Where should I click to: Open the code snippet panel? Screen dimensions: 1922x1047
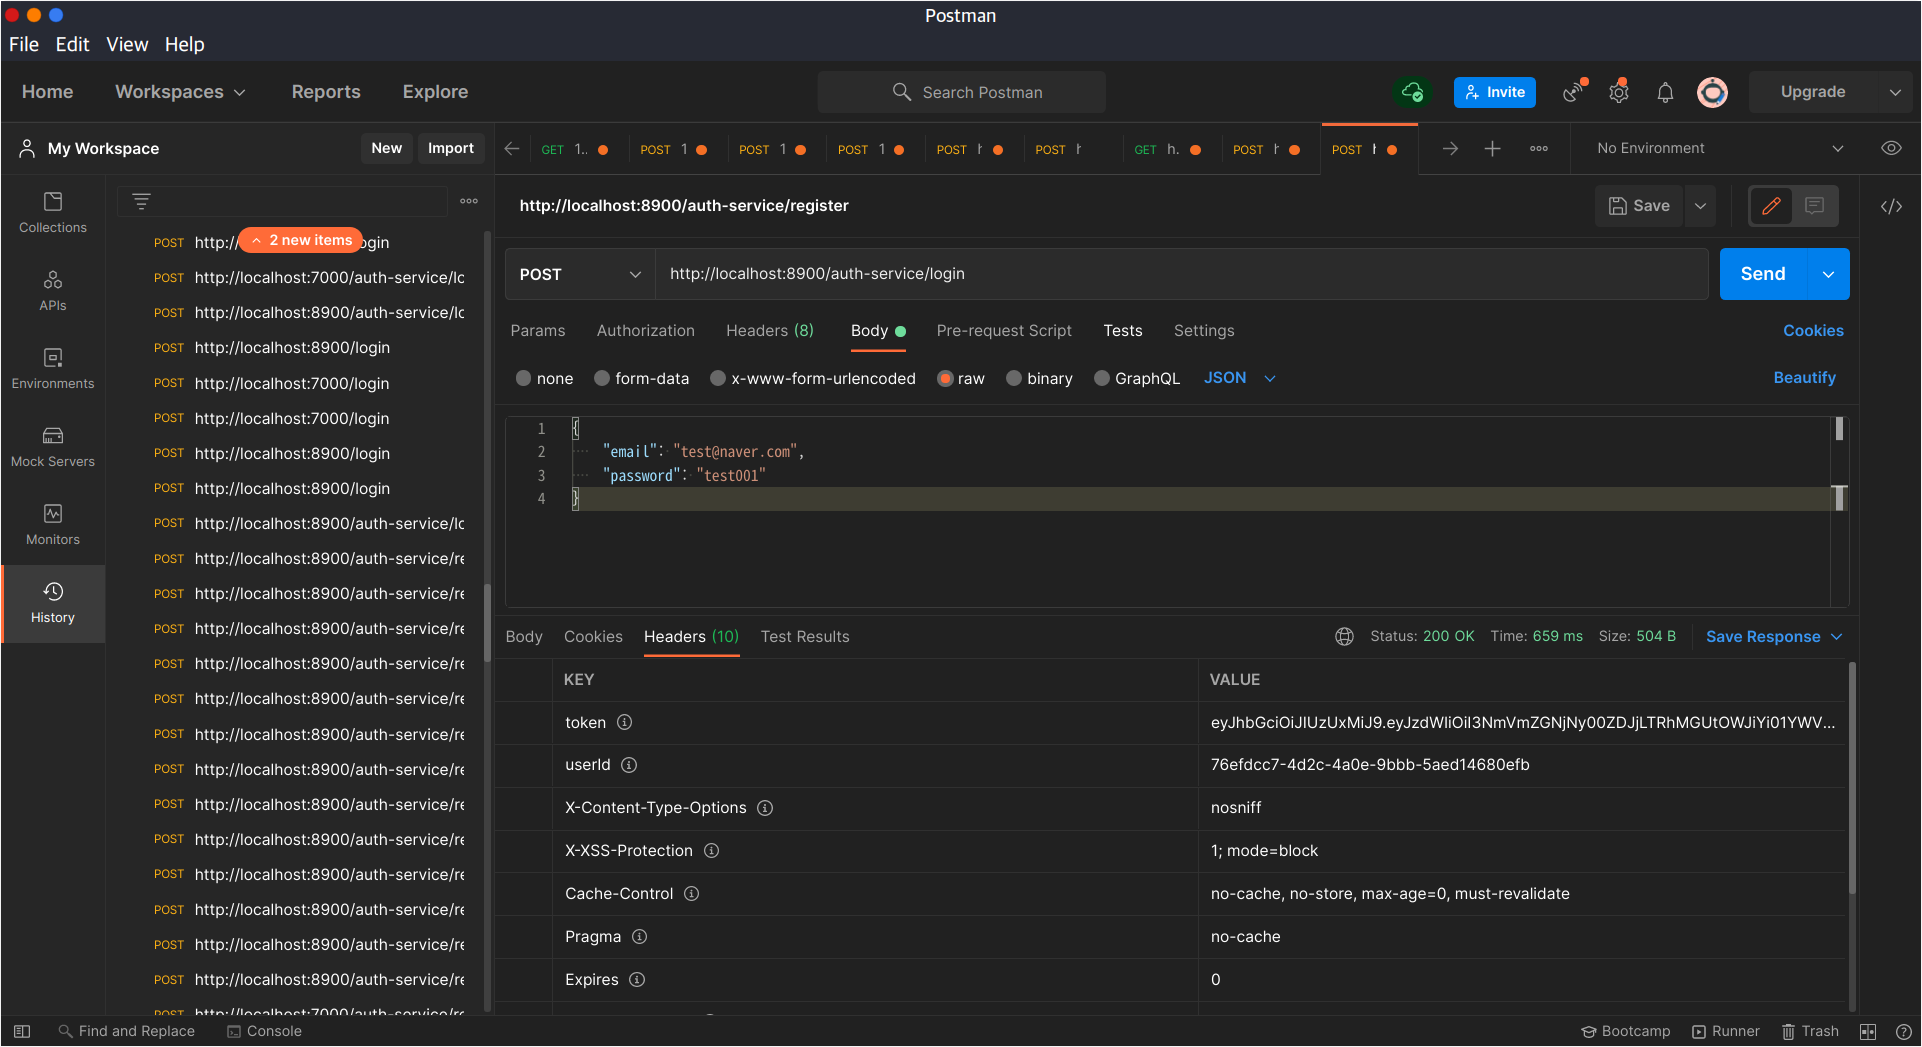(1891, 206)
